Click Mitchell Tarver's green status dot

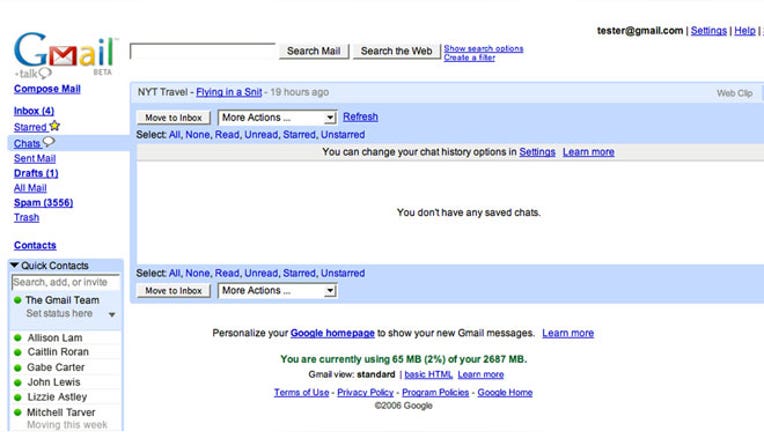tap(18, 413)
